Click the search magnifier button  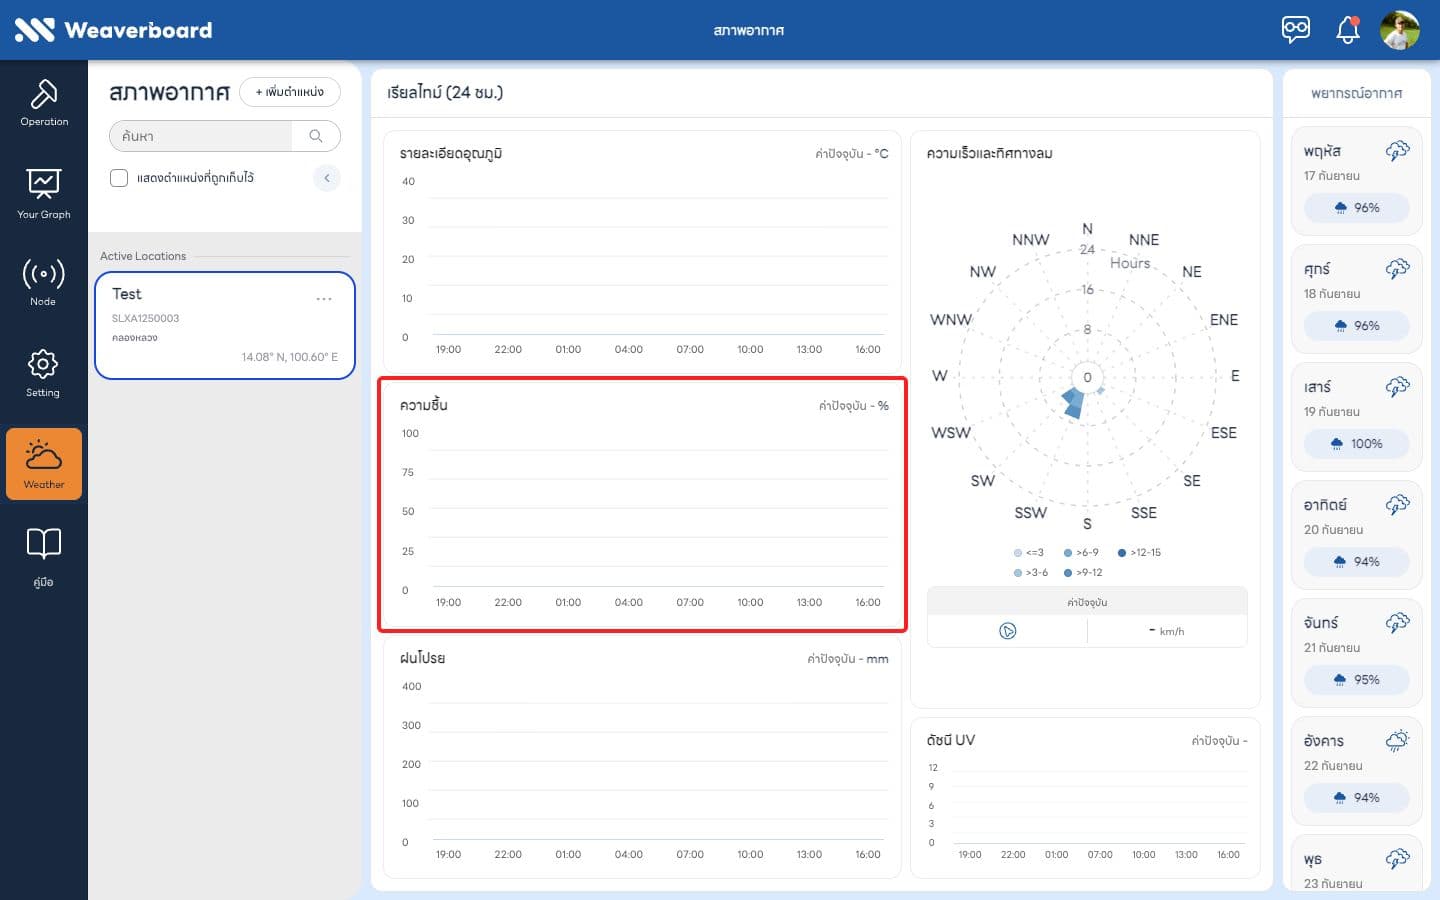pyautogui.click(x=316, y=136)
